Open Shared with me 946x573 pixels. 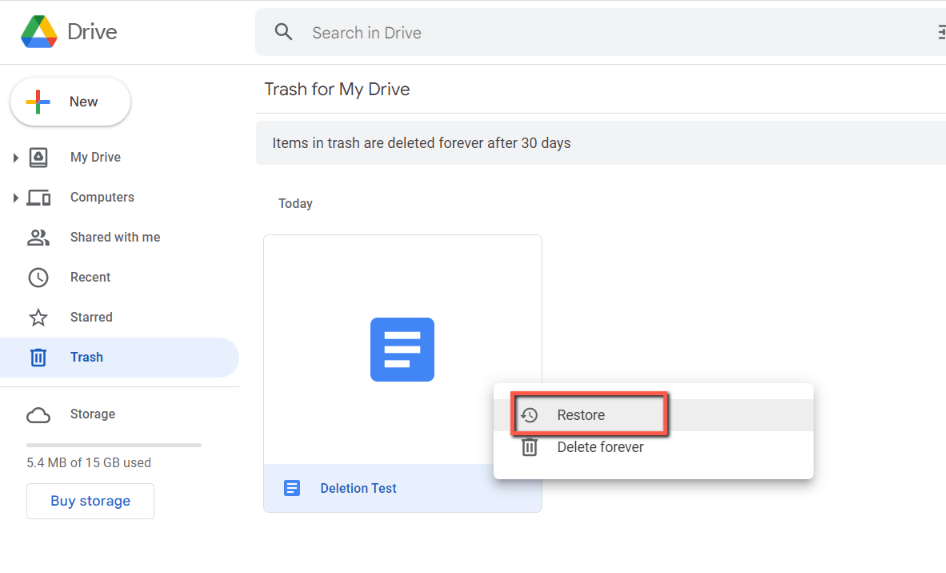click(115, 237)
